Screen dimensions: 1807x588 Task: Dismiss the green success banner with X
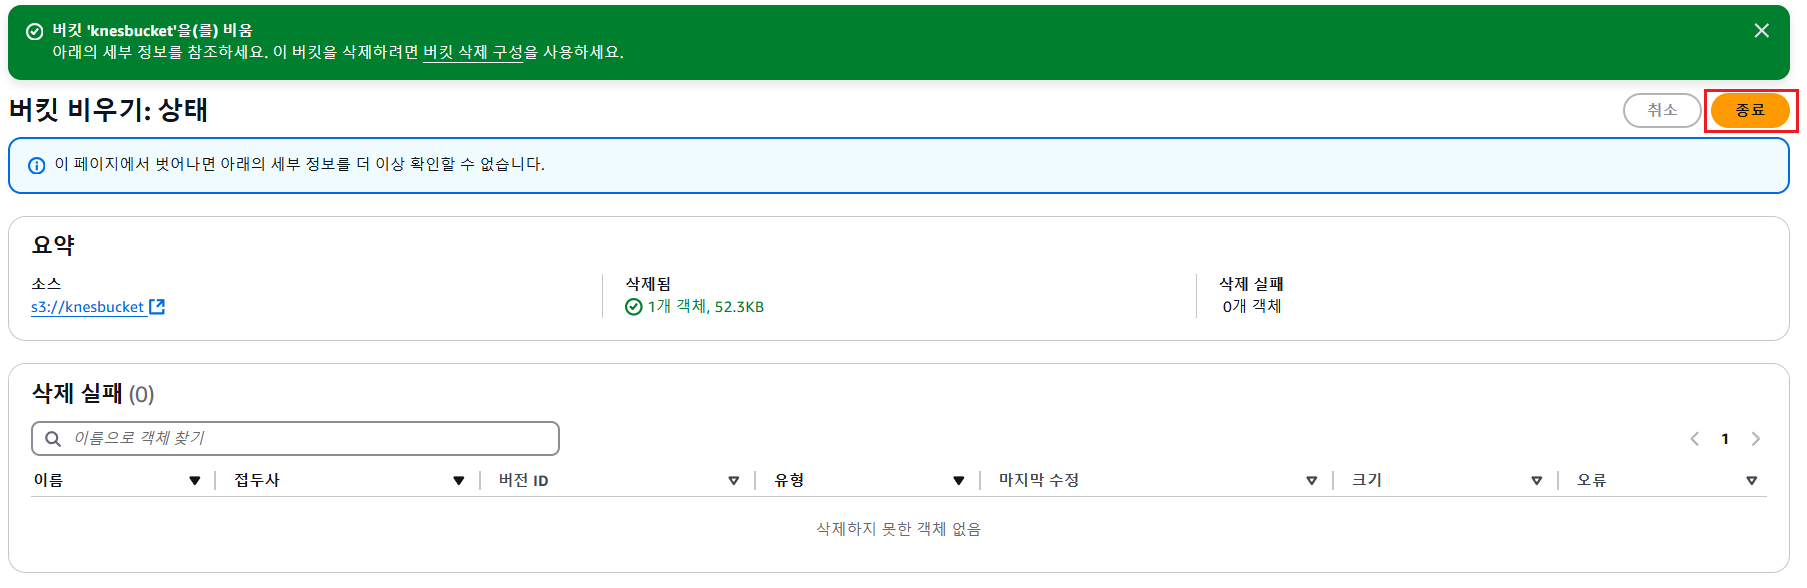(1761, 31)
